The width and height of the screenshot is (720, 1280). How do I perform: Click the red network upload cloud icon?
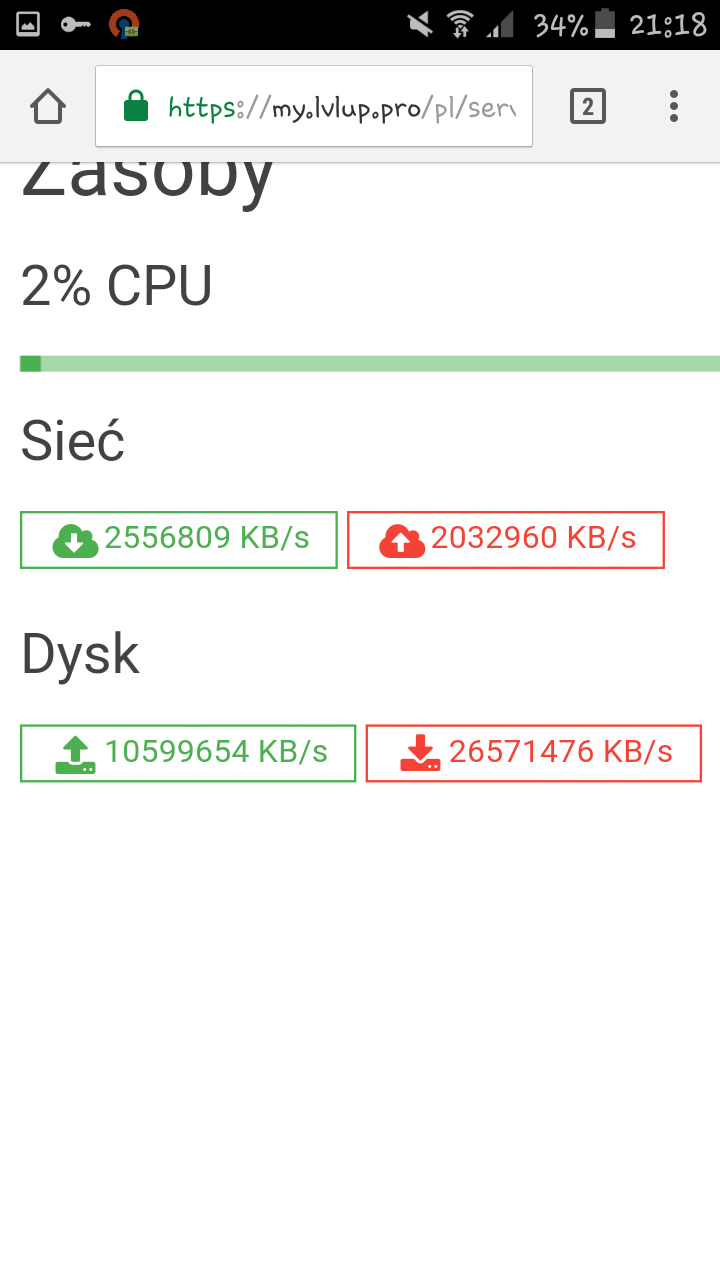coord(402,540)
